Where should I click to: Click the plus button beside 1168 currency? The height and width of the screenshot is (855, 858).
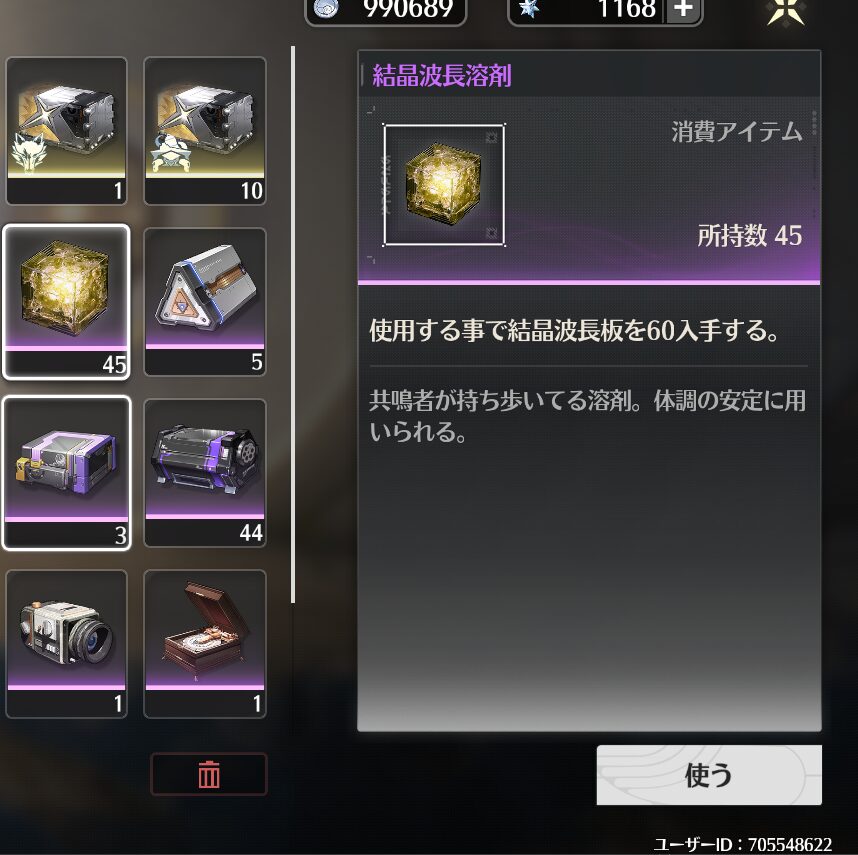pyautogui.click(x=683, y=9)
